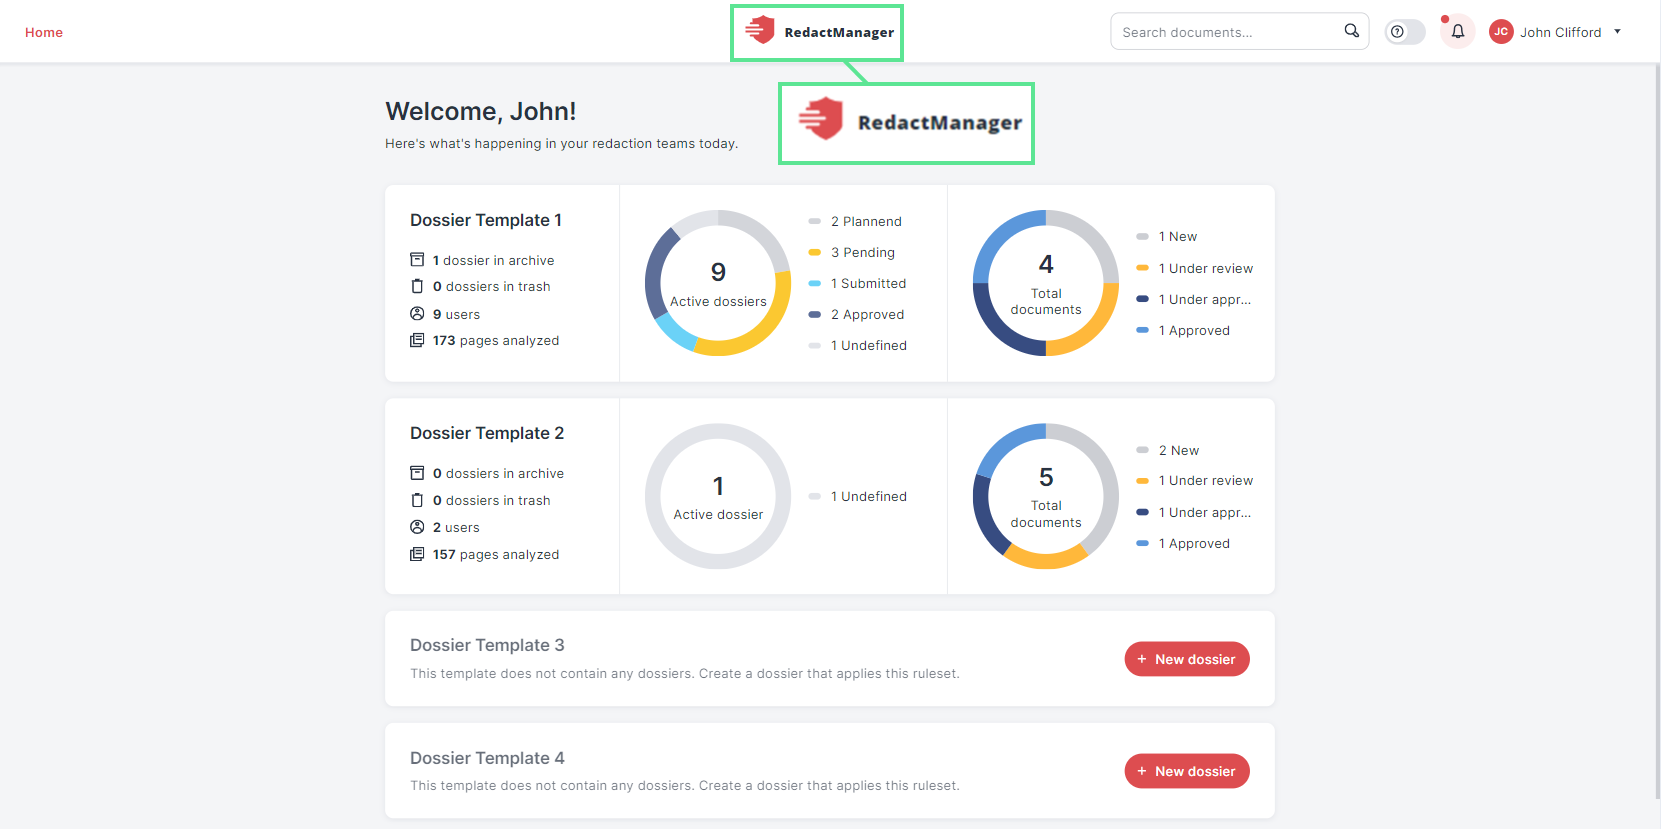Click '1 Under appr...' in Template 2 legend
Image resolution: width=1661 pixels, height=829 pixels.
tap(1194, 512)
